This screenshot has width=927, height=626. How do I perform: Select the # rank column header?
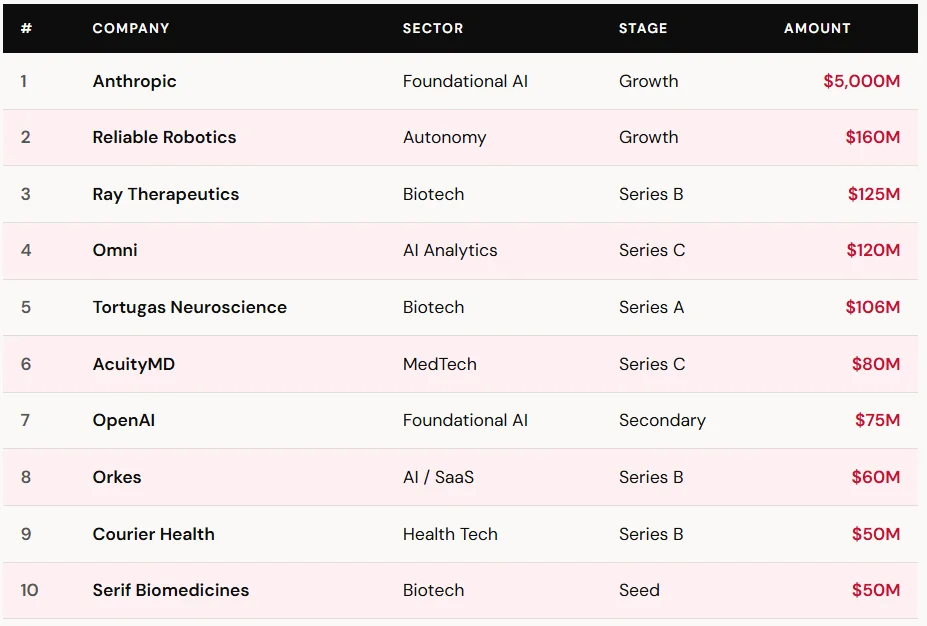(26, 28)
